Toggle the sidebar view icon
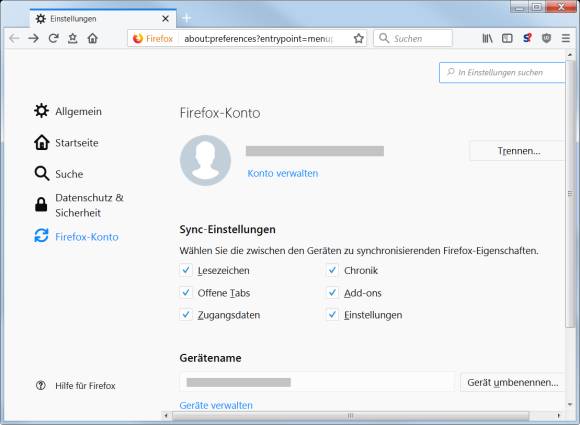580x425 pixels. [507, 38]
